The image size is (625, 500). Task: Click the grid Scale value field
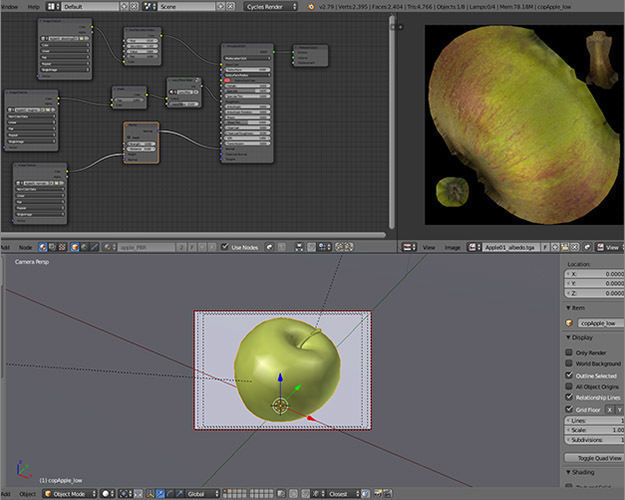point(594,430)
